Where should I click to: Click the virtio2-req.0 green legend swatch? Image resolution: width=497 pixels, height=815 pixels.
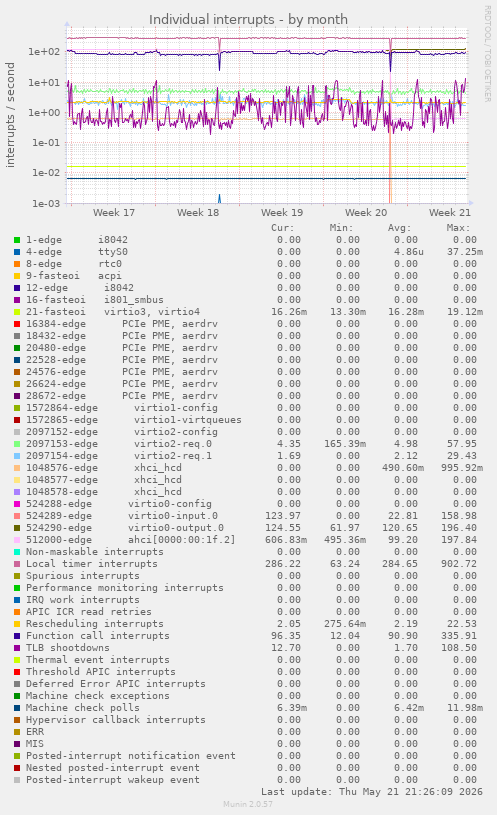17,444
